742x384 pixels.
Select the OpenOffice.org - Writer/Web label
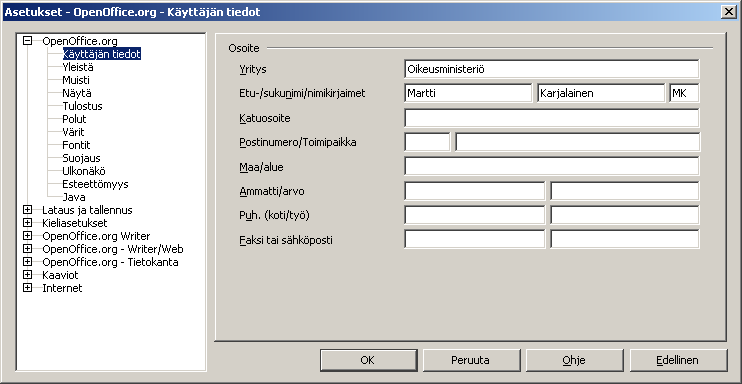pos(113,249)
